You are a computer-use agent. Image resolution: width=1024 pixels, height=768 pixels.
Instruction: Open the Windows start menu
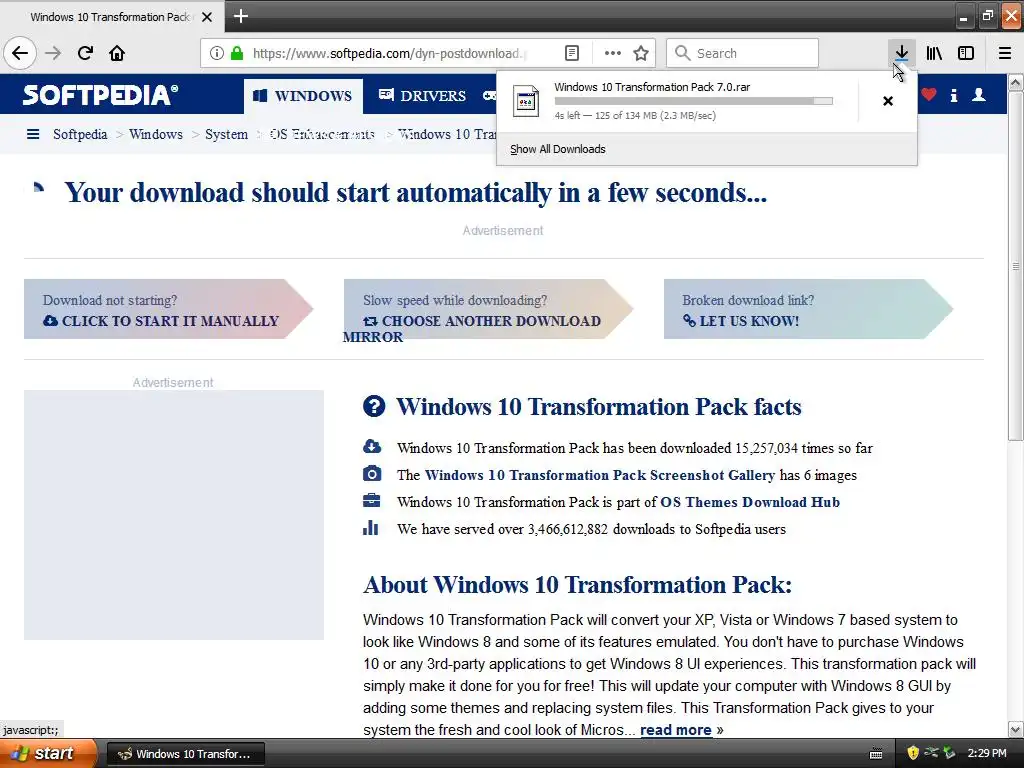tap(48, 753)
